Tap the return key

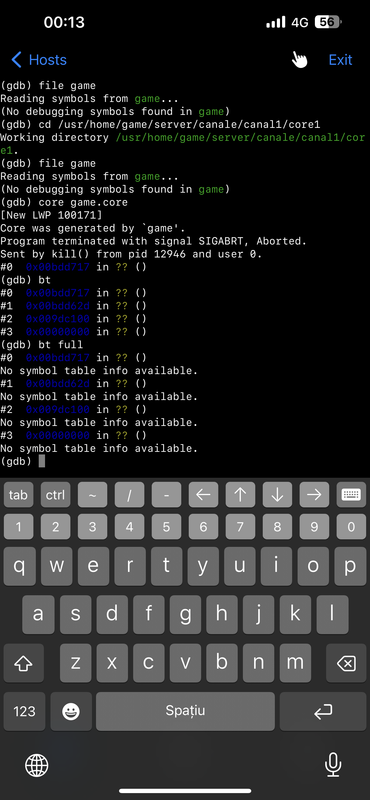tap(323, 711)
